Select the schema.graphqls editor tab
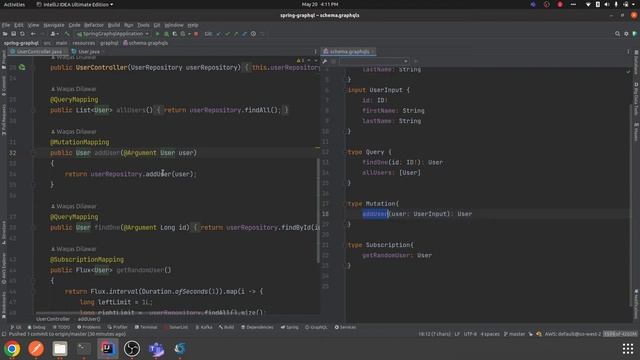This screenshot has width=640, height=360. coord(349,52)
